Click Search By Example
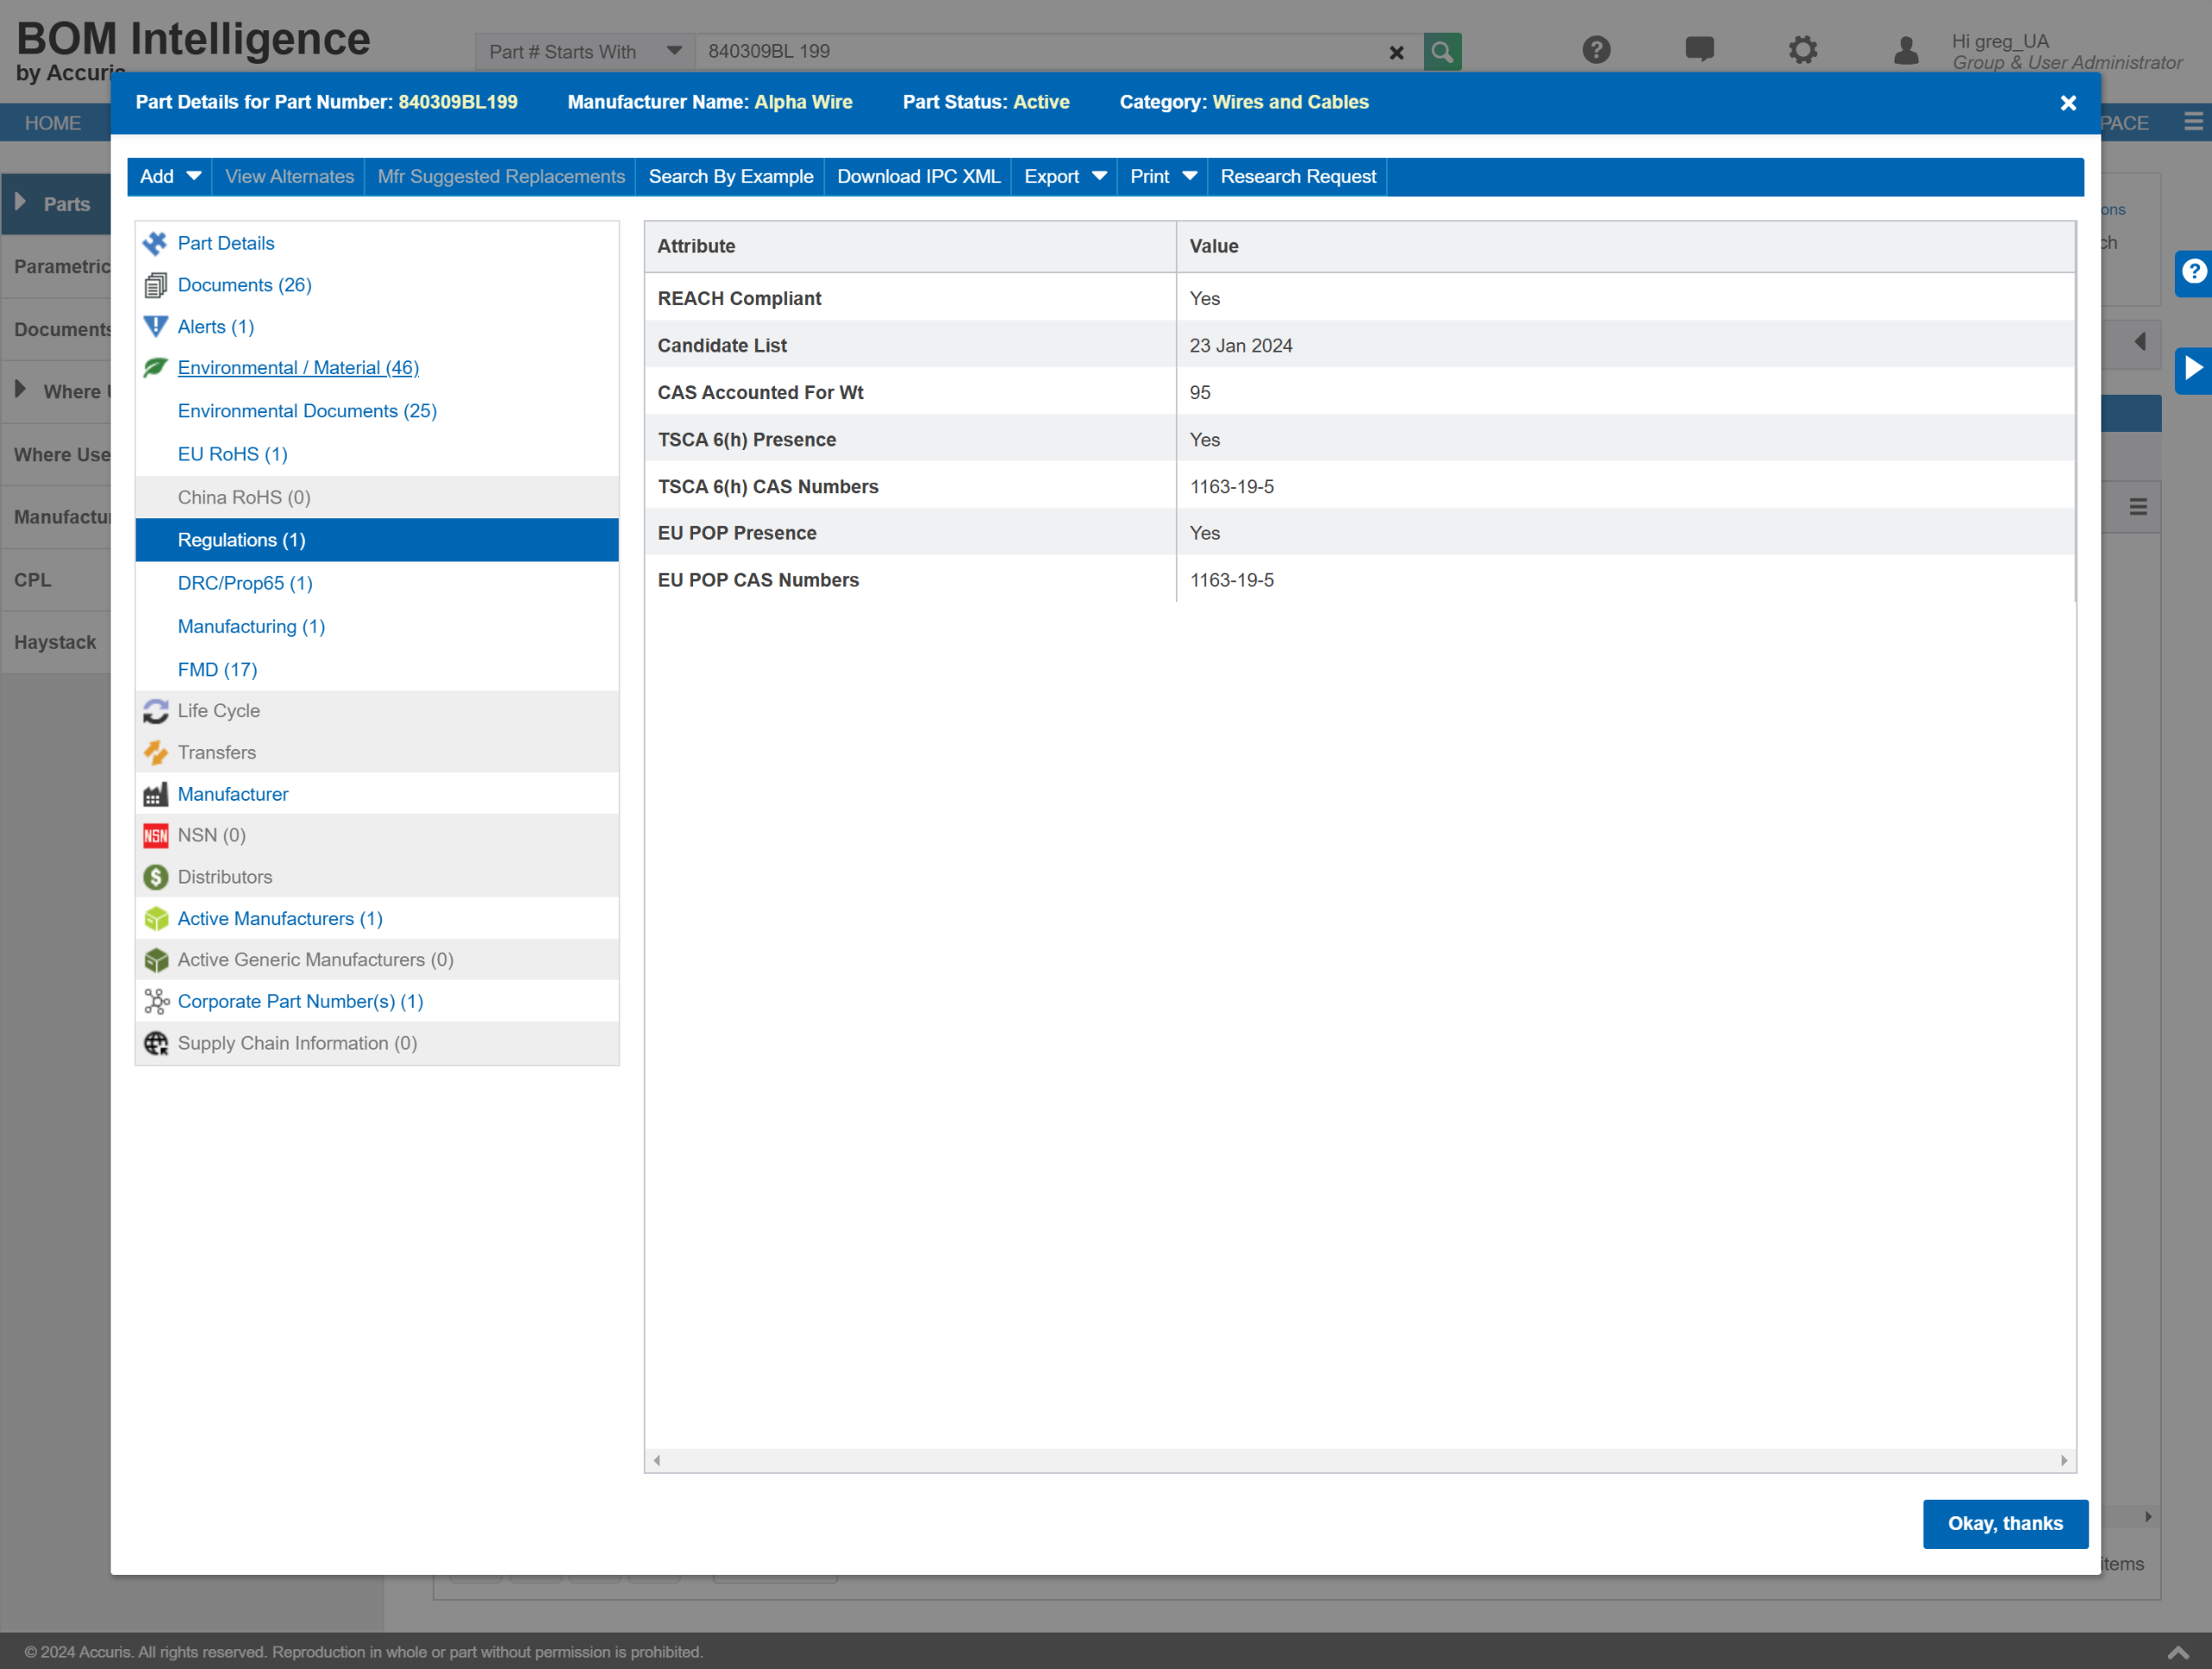This screenshot has width=2212, height=1669. click(731, 177)
